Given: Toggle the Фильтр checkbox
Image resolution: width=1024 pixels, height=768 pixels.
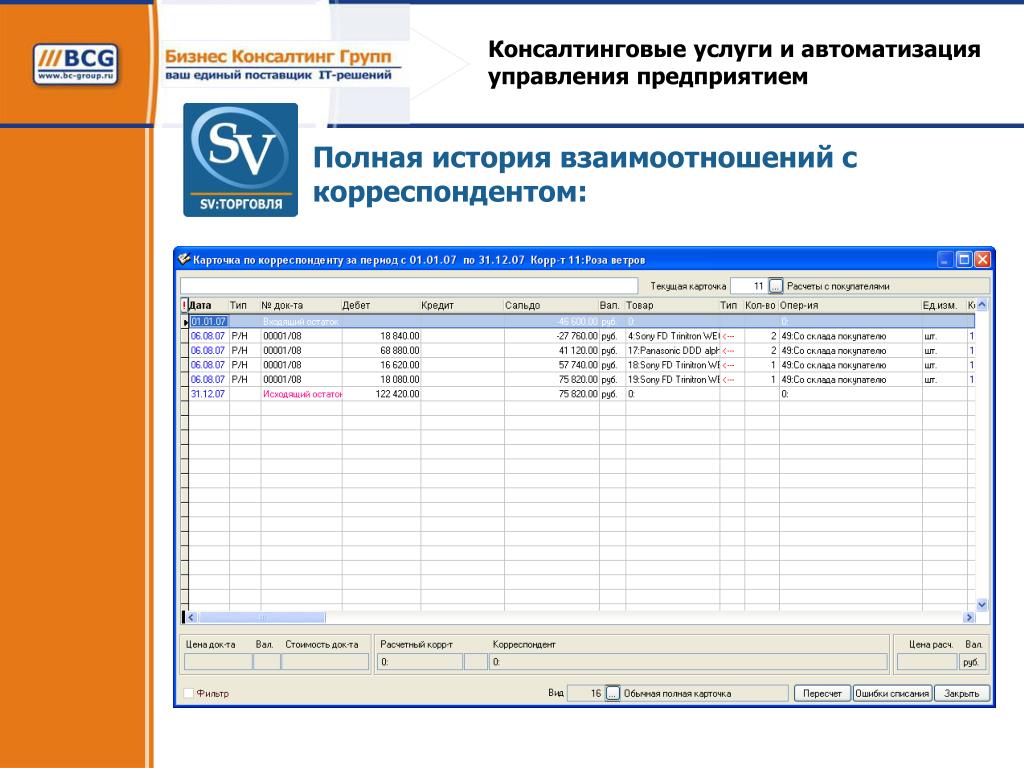Looking at the screenshot, I should tap(188, 693).
